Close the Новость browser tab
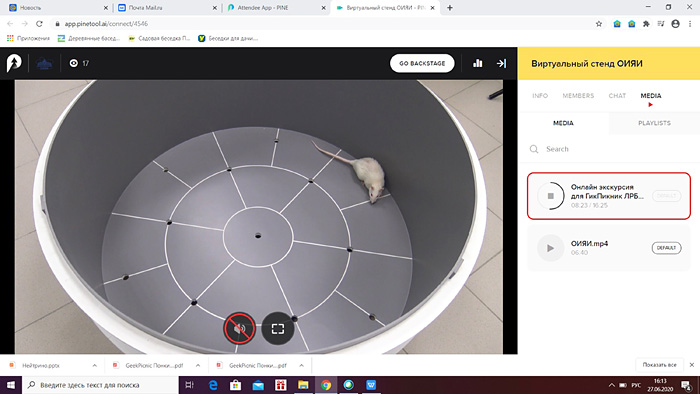700x394 pixels. coord(106,8)
